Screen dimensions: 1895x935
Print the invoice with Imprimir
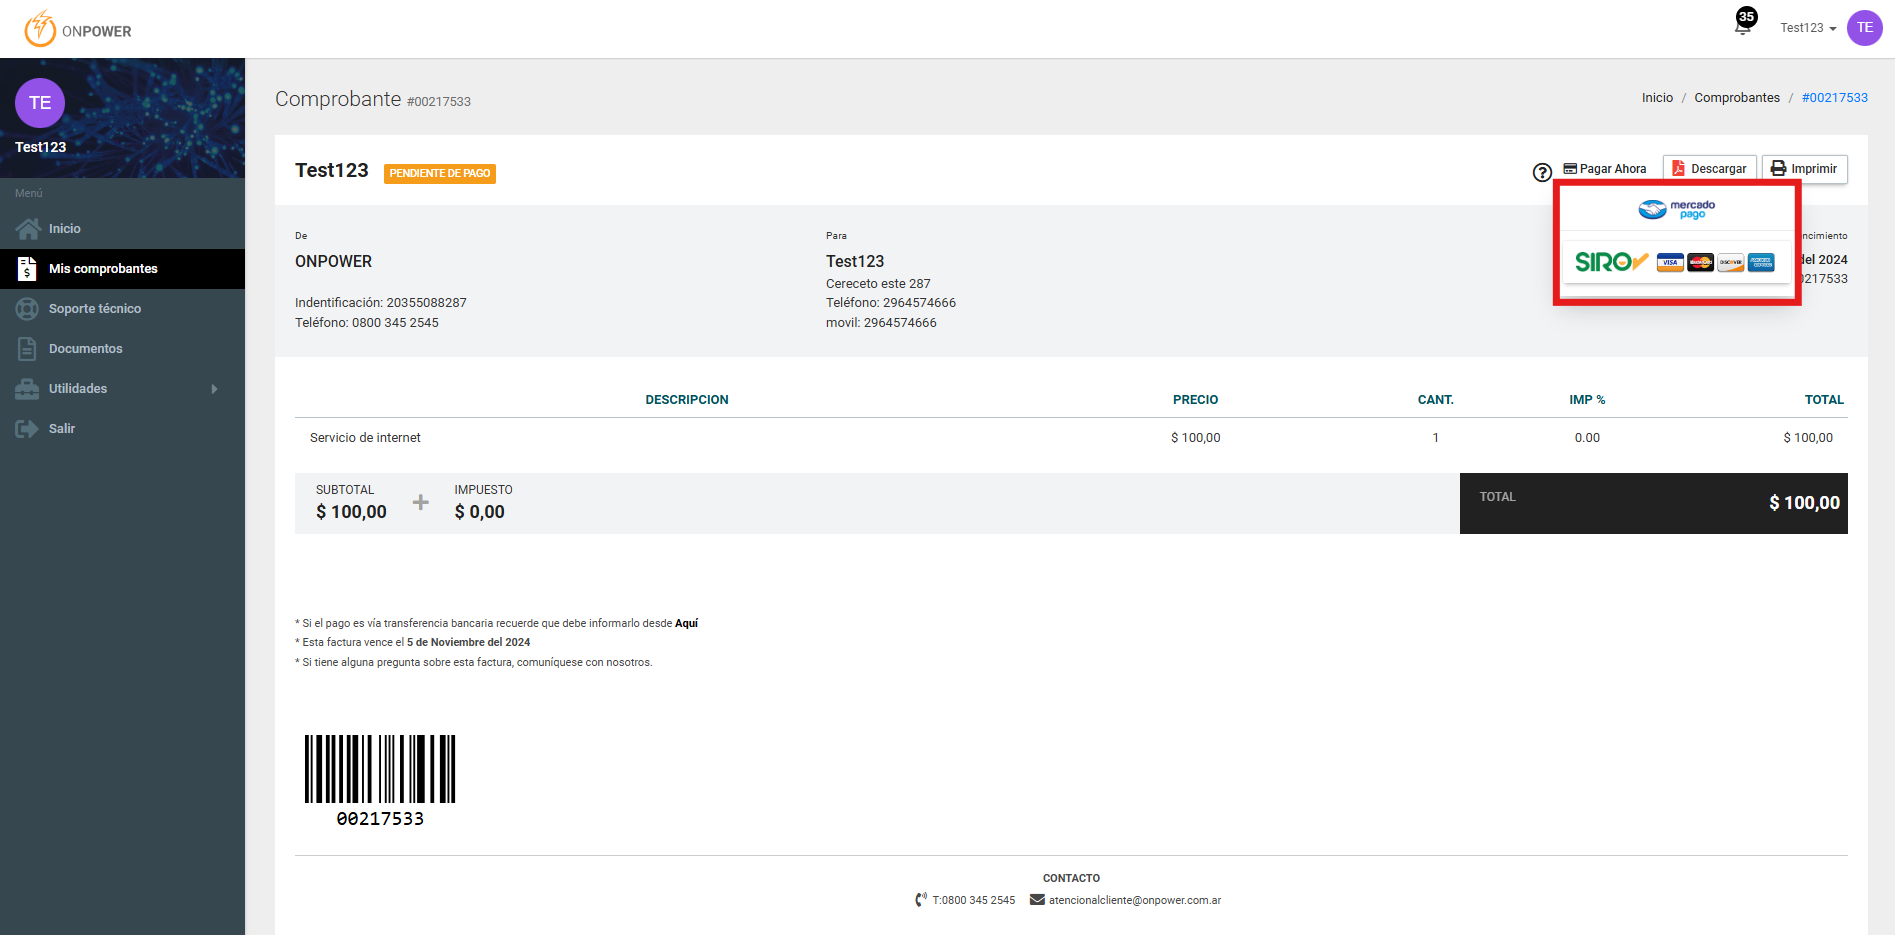coord(1804,169)
